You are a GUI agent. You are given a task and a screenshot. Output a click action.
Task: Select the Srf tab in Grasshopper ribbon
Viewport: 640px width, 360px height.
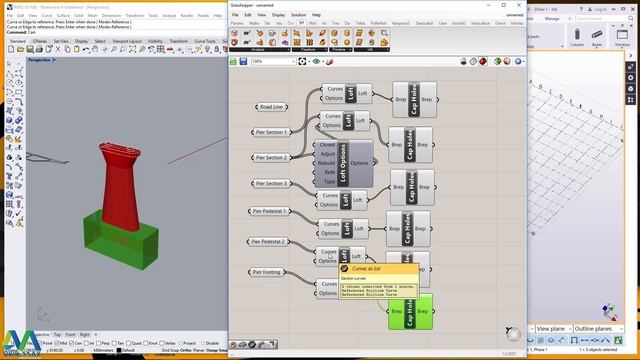tap(302, 23)
